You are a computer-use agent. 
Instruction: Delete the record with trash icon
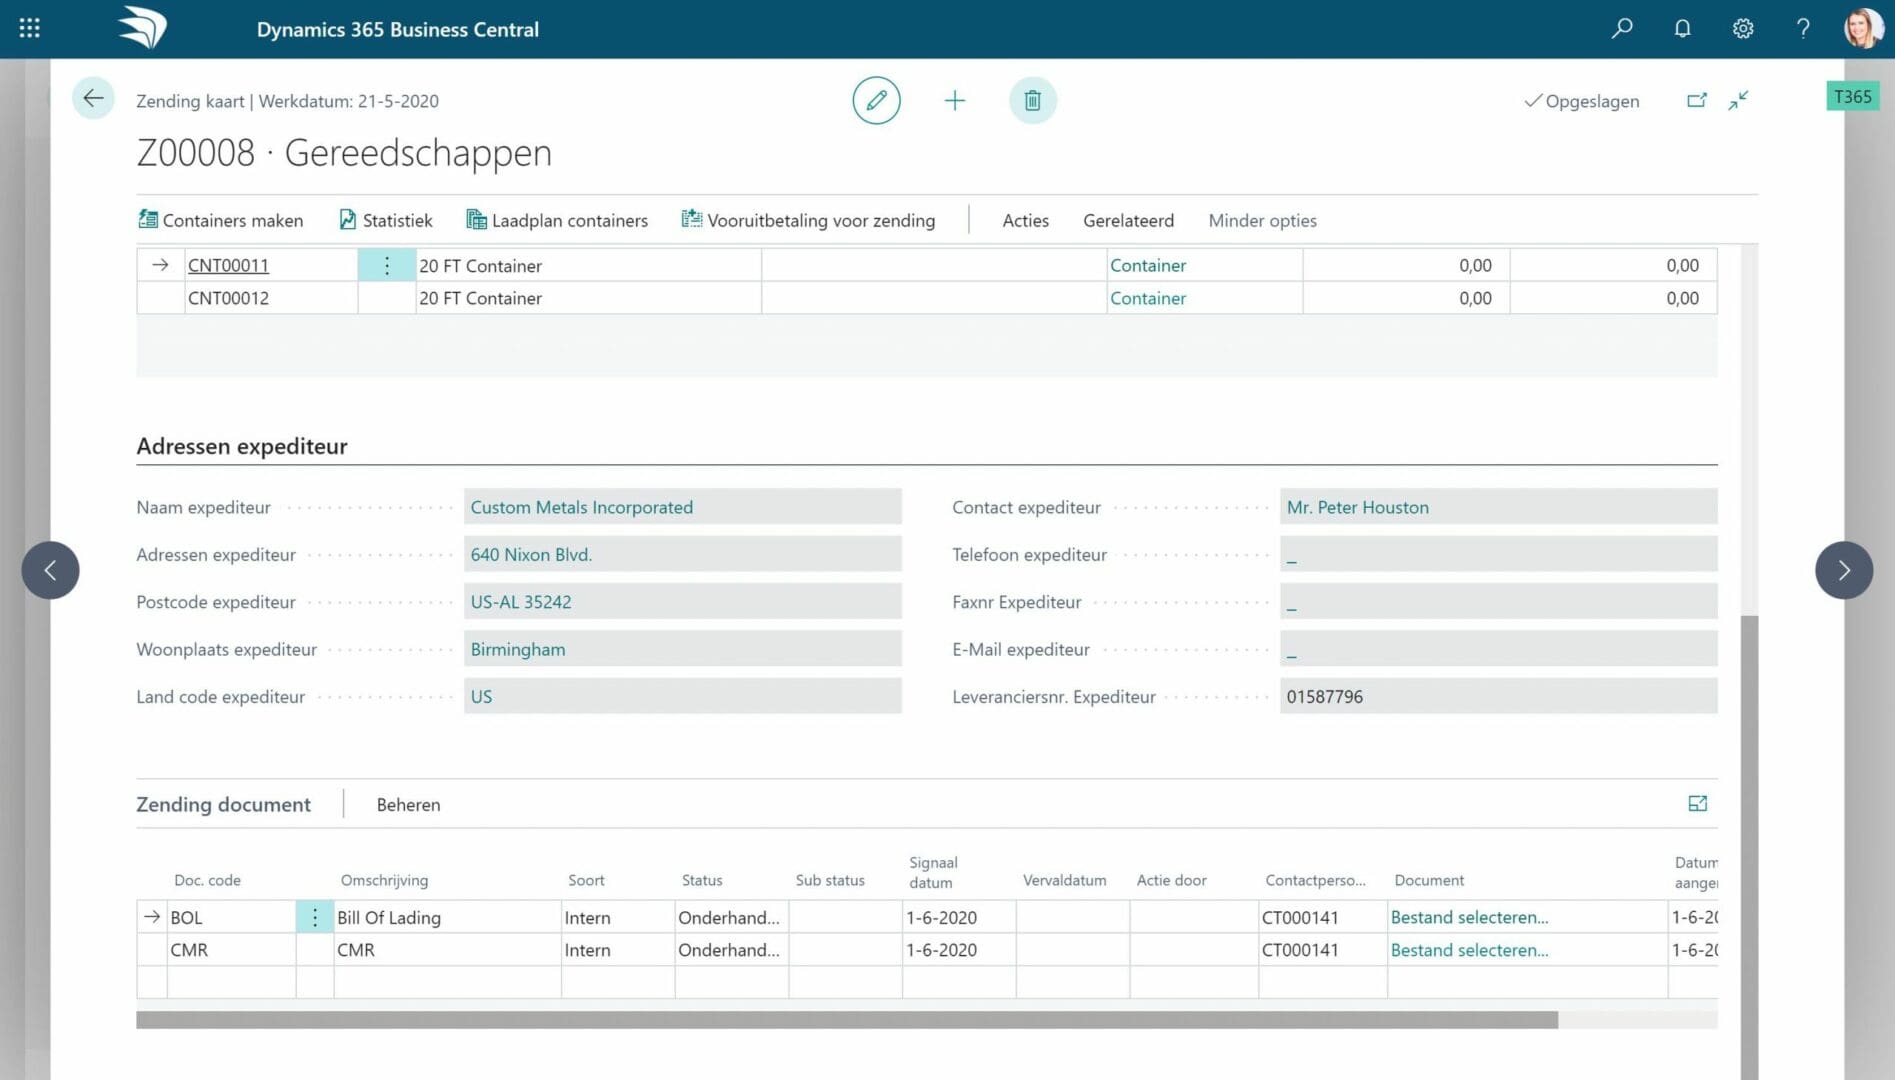1033,101
